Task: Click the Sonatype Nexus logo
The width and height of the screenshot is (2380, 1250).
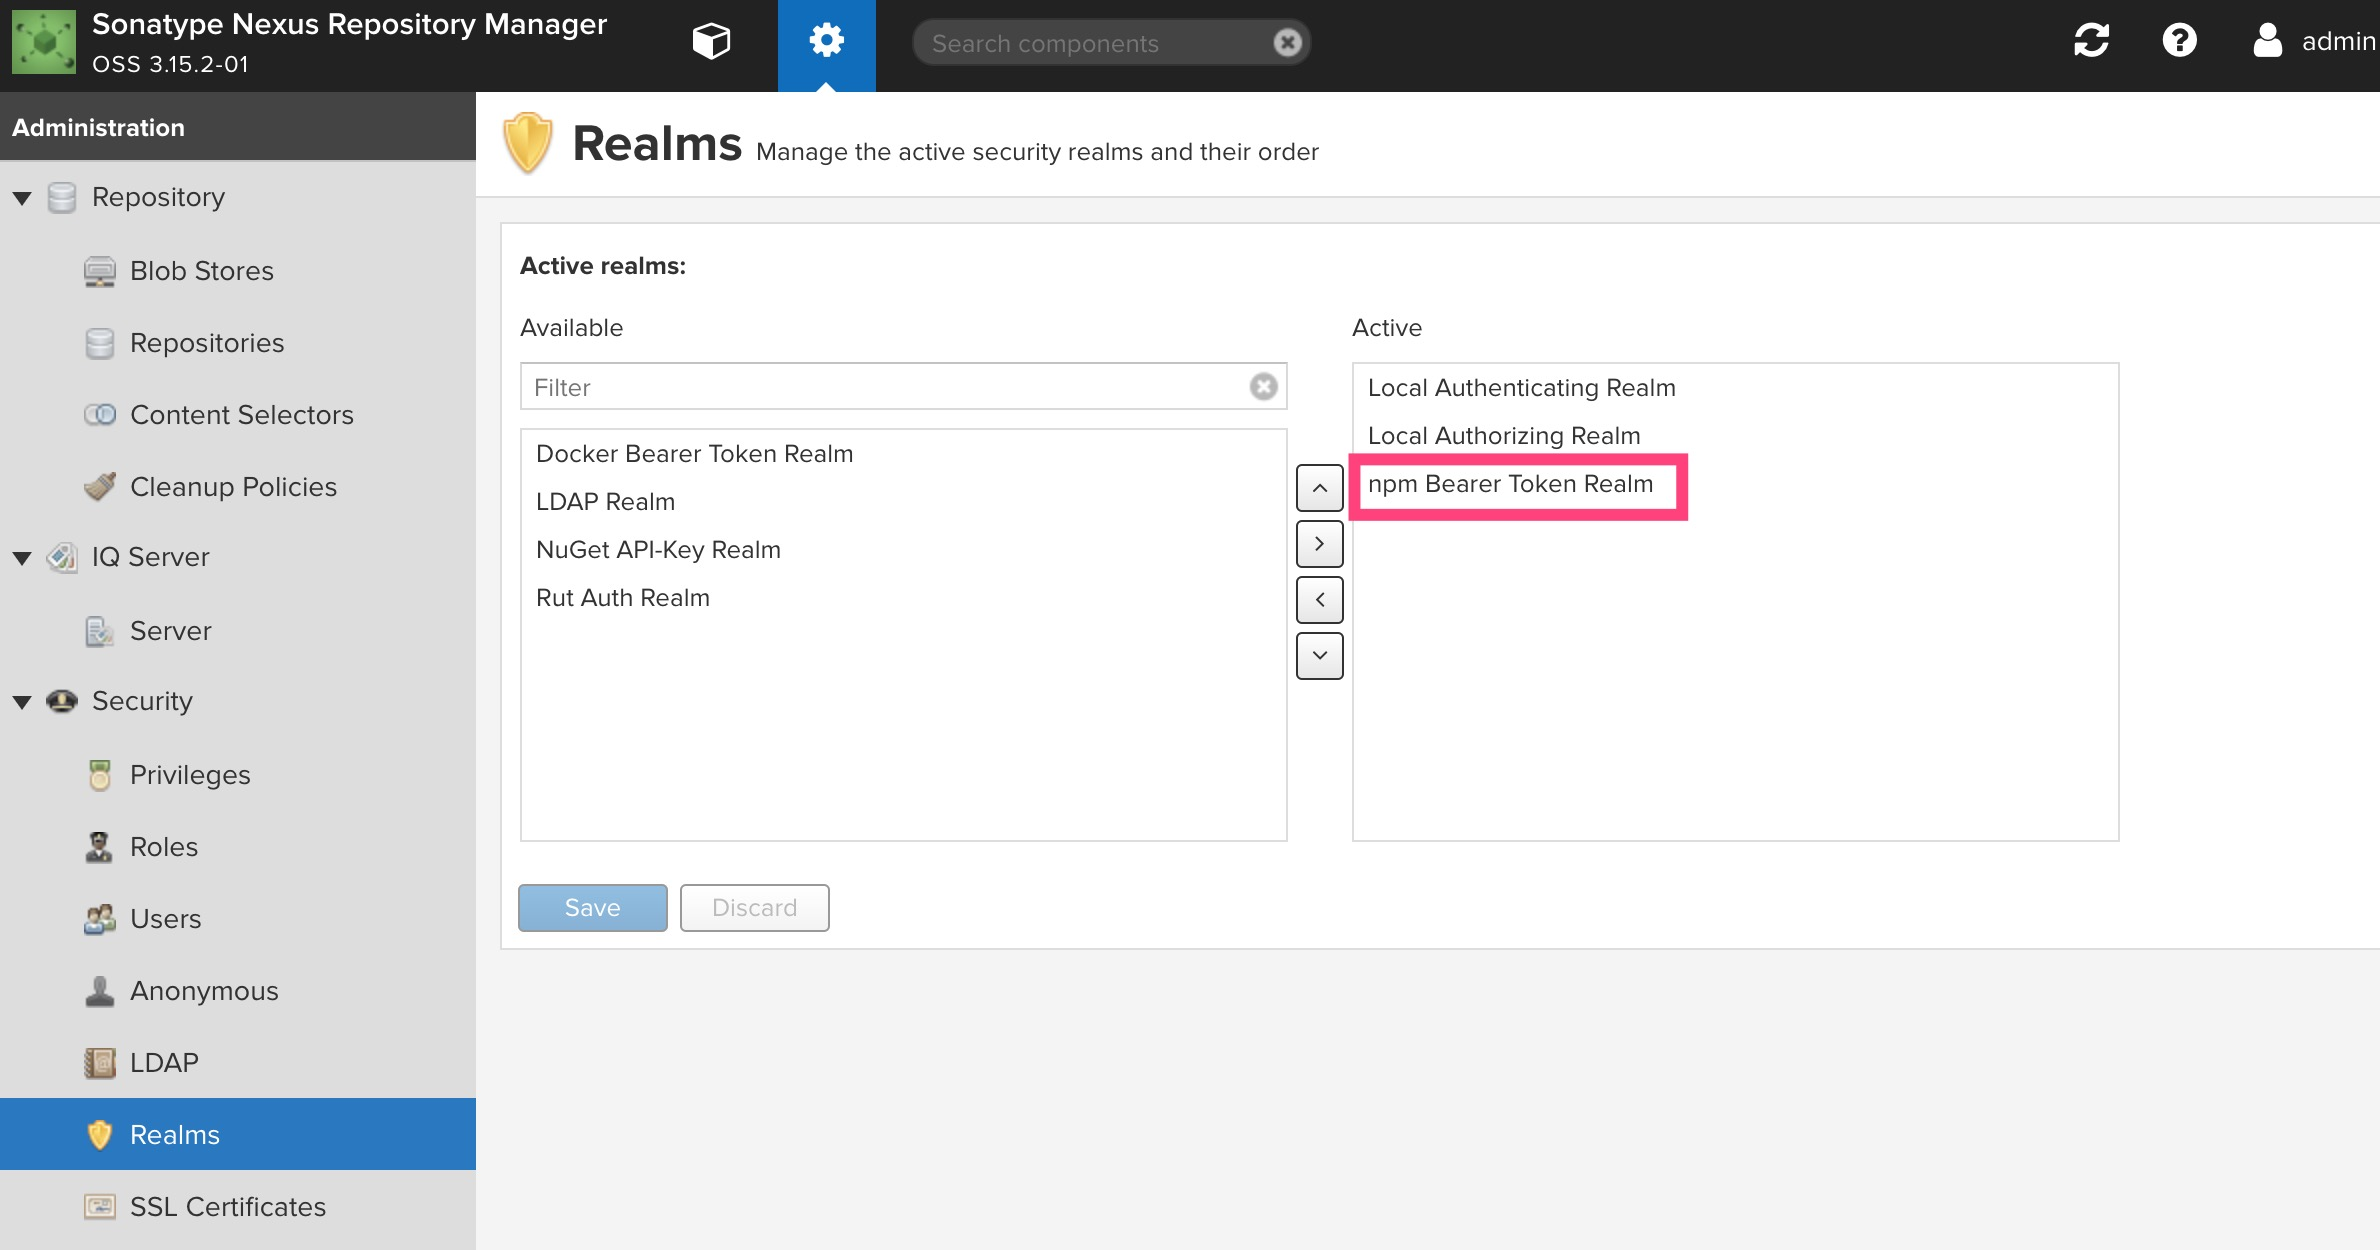Action: [44, 42]
